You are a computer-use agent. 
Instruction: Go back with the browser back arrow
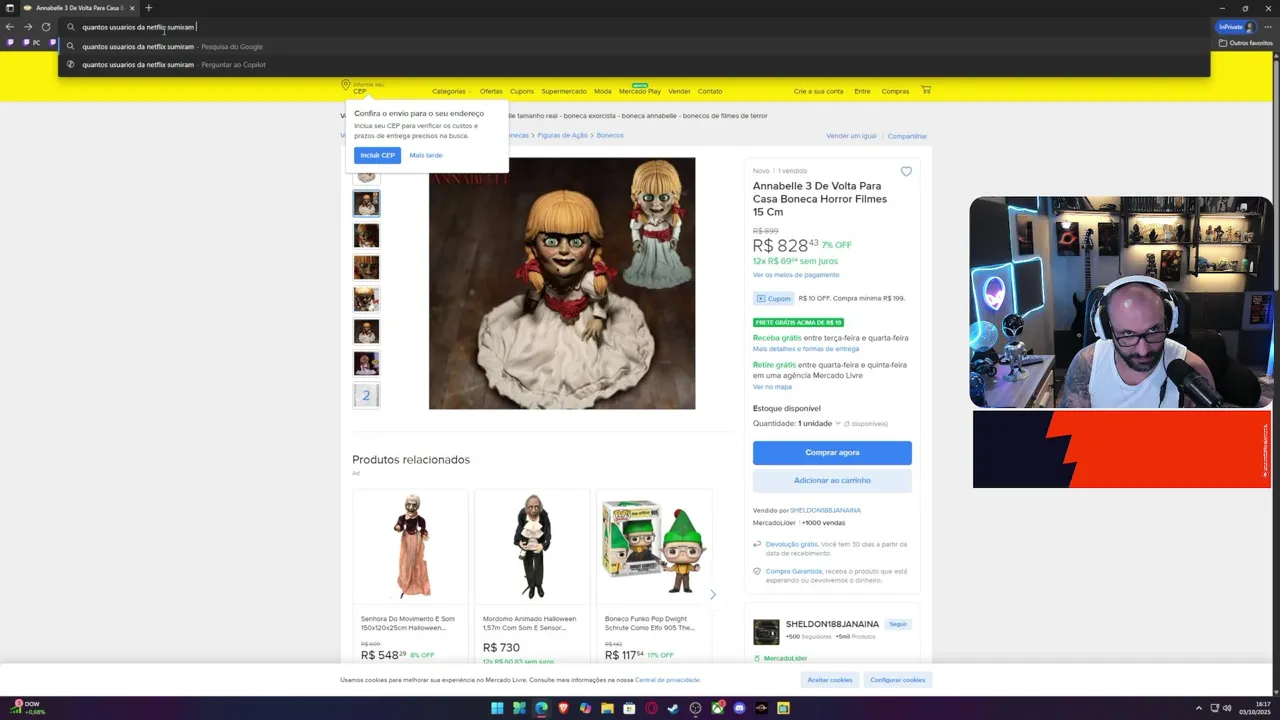pyautogui.click(x=10, y=27)
